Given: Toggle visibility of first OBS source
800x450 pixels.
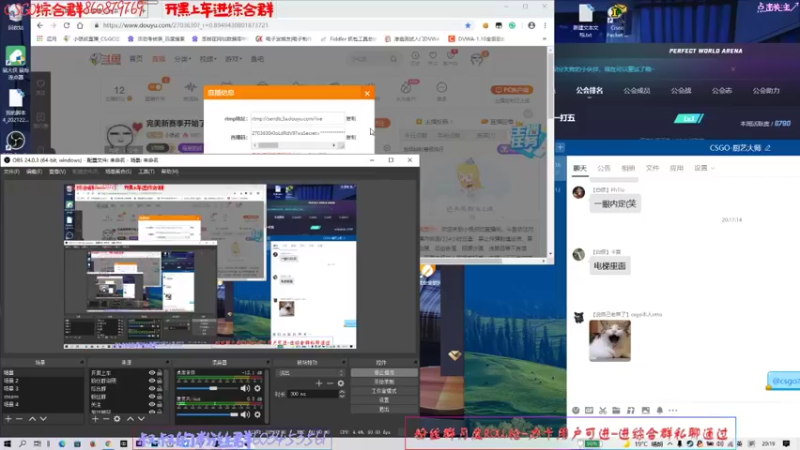Looking at the screenshot, I should (152, 373).
